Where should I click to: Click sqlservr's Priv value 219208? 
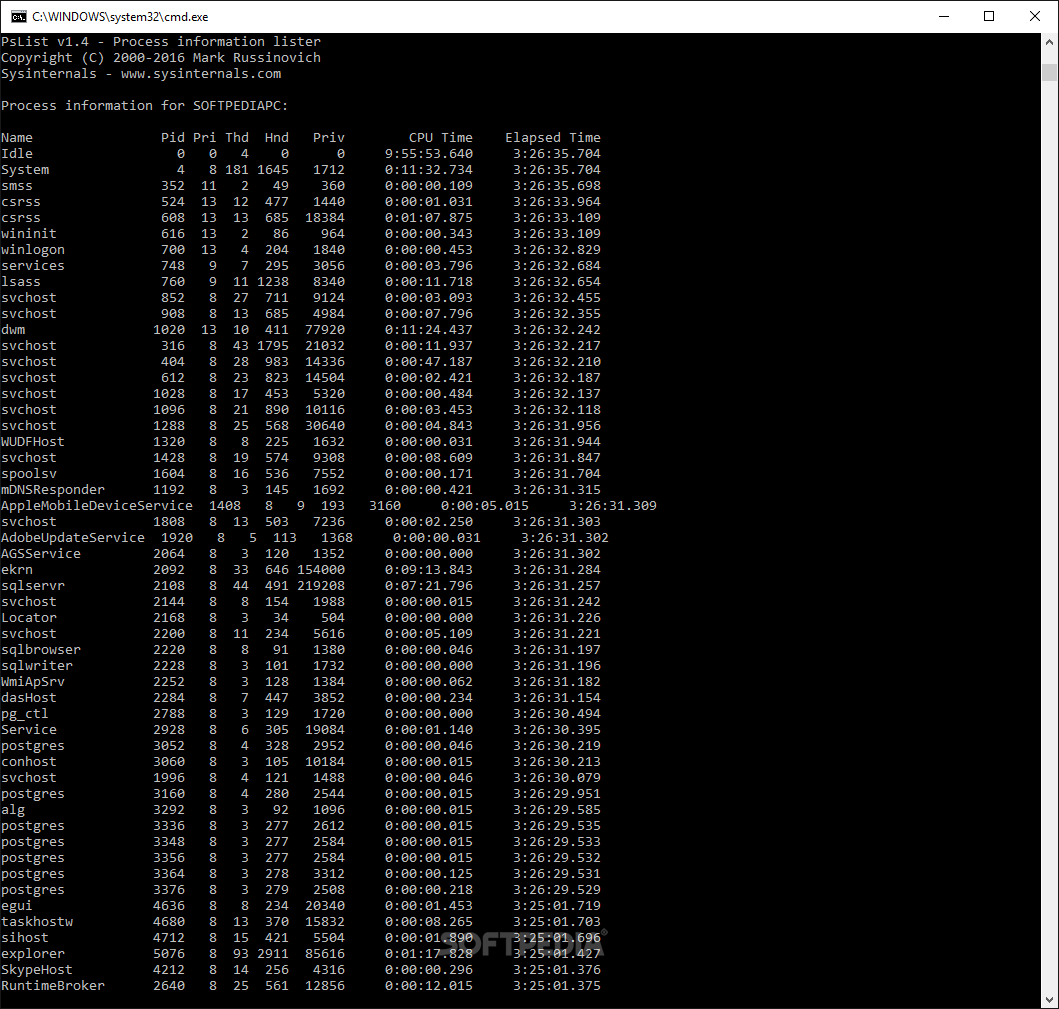321,586
